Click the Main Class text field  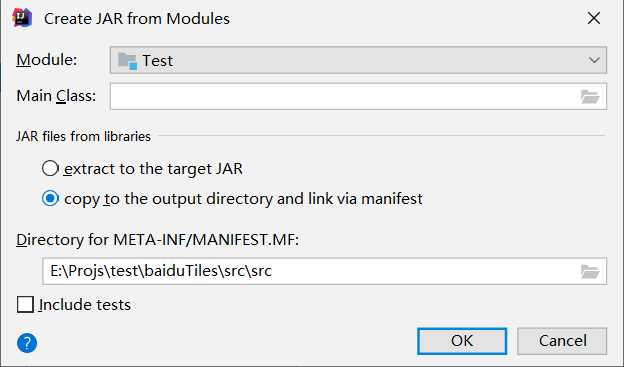[x=358, y=96]
